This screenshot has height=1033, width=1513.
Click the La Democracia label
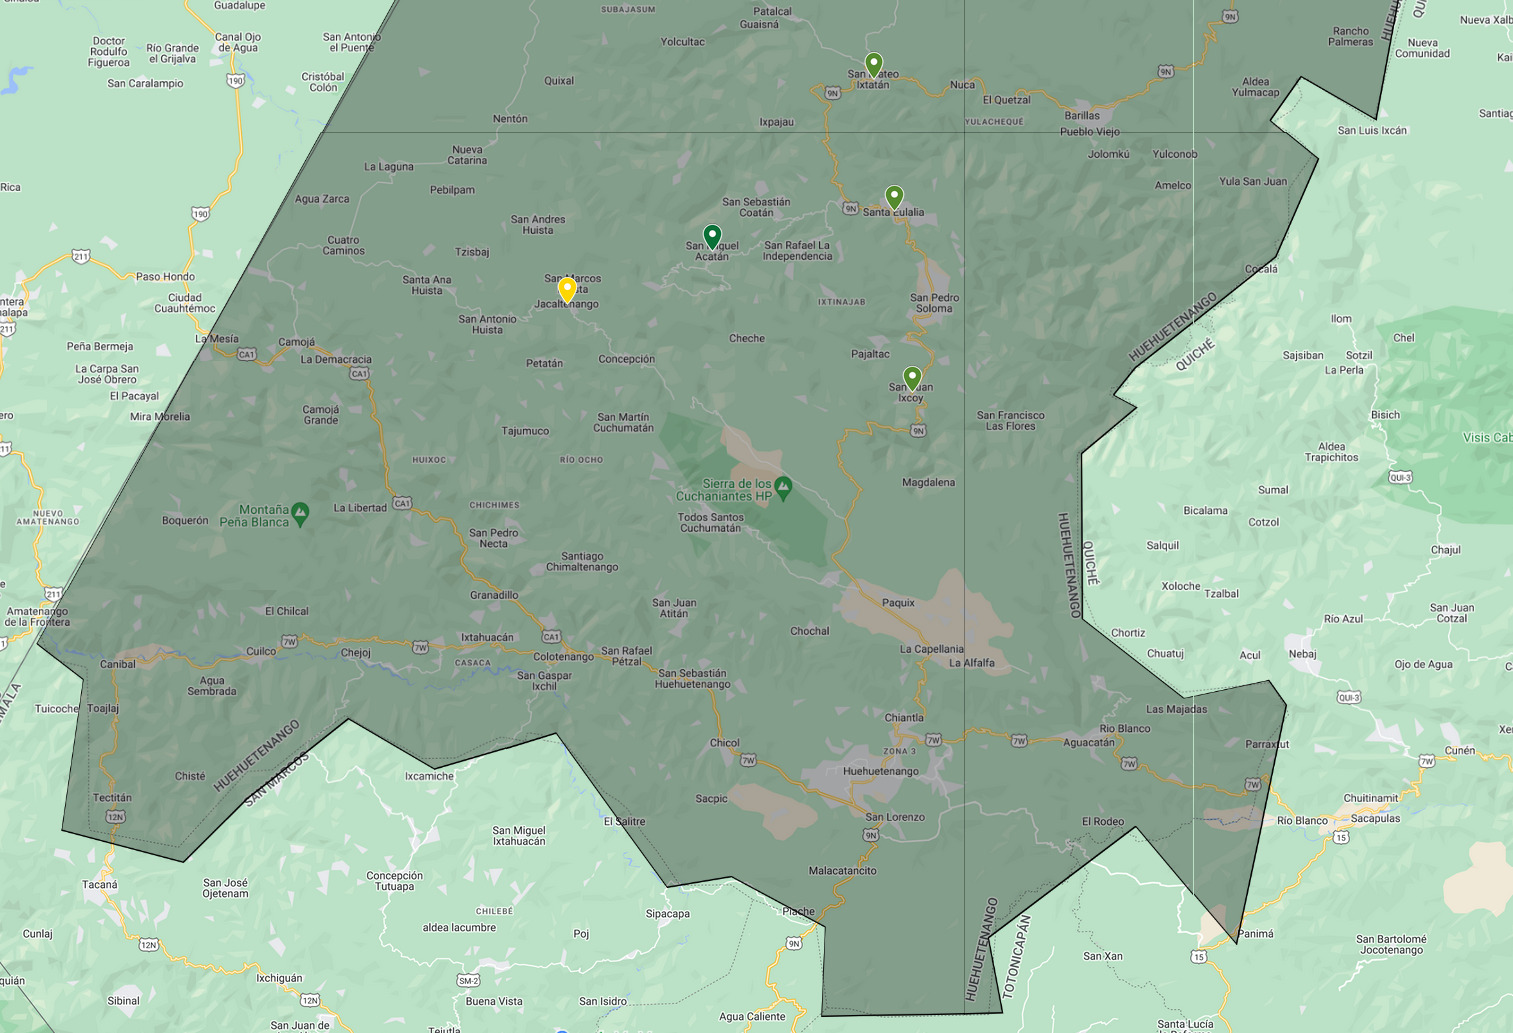336,359
